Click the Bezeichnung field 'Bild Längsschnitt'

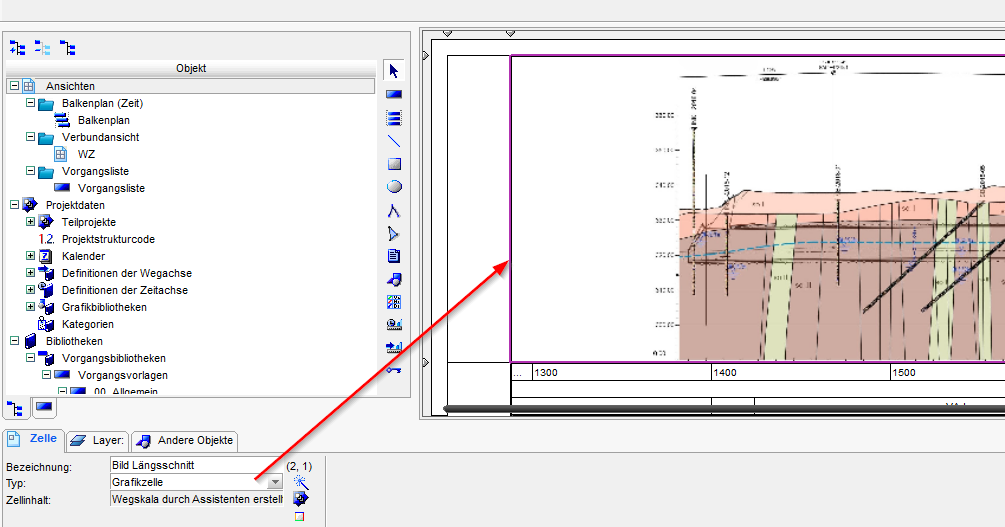(x=196, y=465)
